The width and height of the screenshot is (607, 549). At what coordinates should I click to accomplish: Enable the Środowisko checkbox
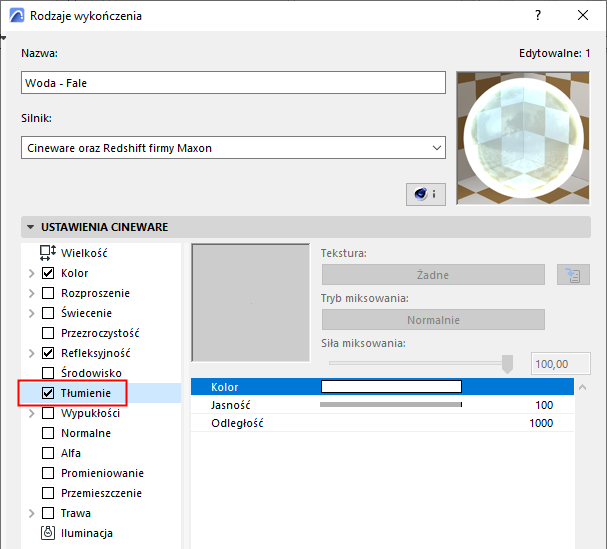(48, 373)
